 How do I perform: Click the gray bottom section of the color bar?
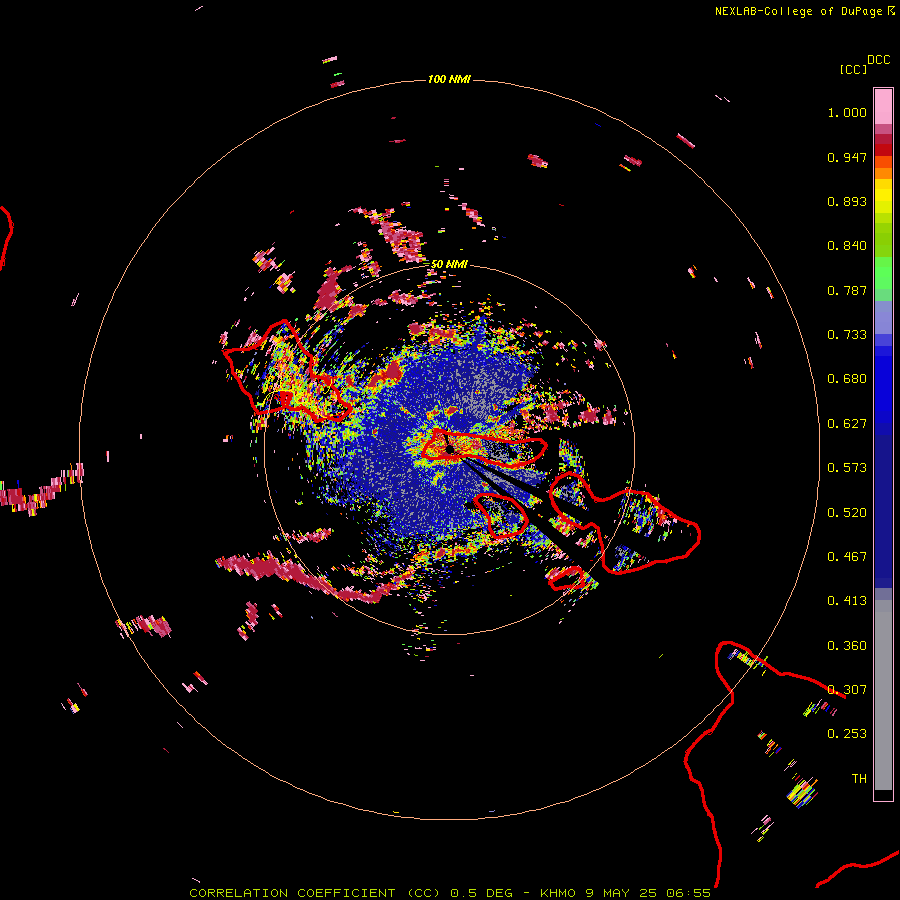(883, 695)
